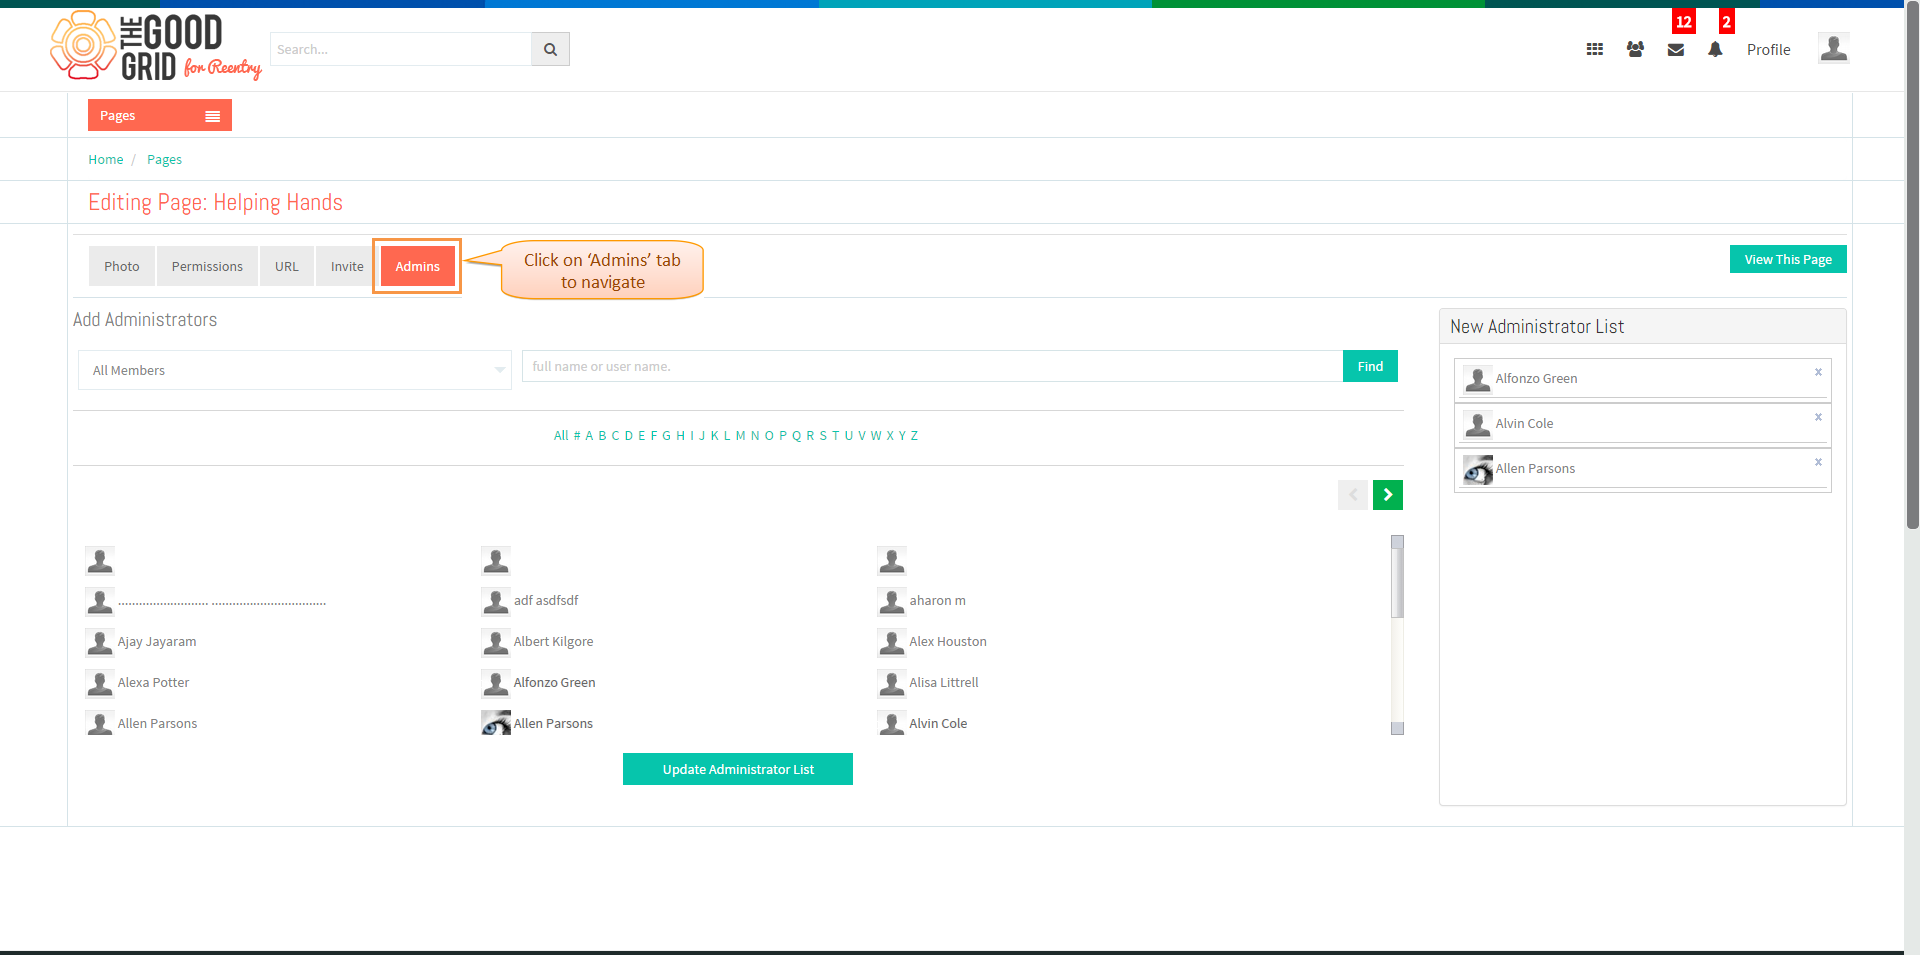1920x955 pixels.
Task: Select member Alex Houston
Action: pos(948,641)
